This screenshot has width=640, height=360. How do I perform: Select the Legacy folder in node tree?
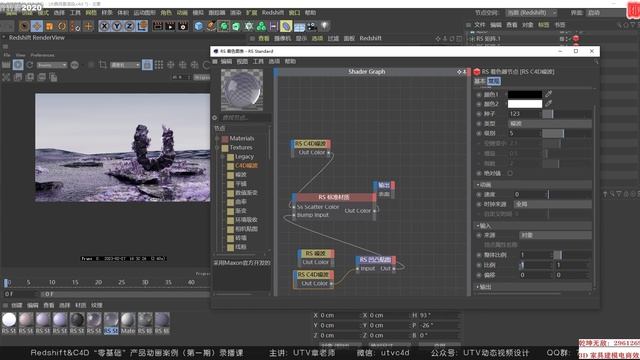click(244, 157)
